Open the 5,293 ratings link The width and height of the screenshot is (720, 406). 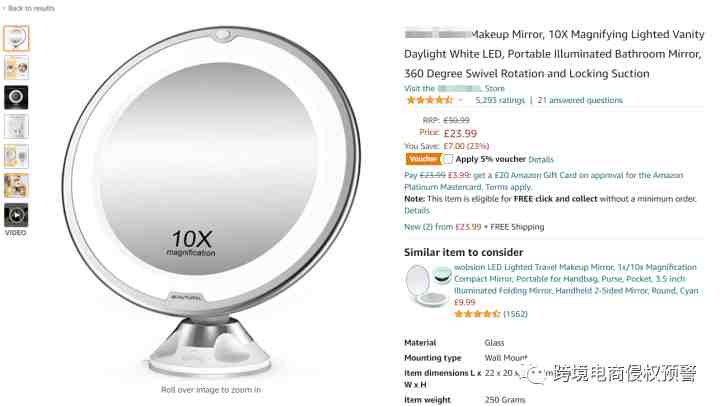500,100
